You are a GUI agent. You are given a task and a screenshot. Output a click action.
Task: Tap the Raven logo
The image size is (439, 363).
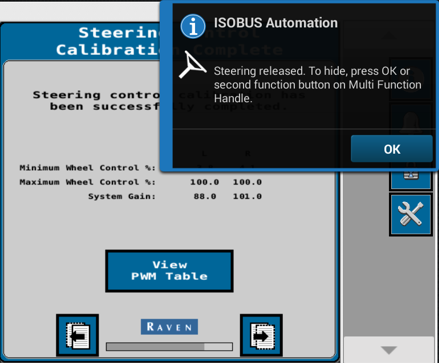(x=169, y=327)
